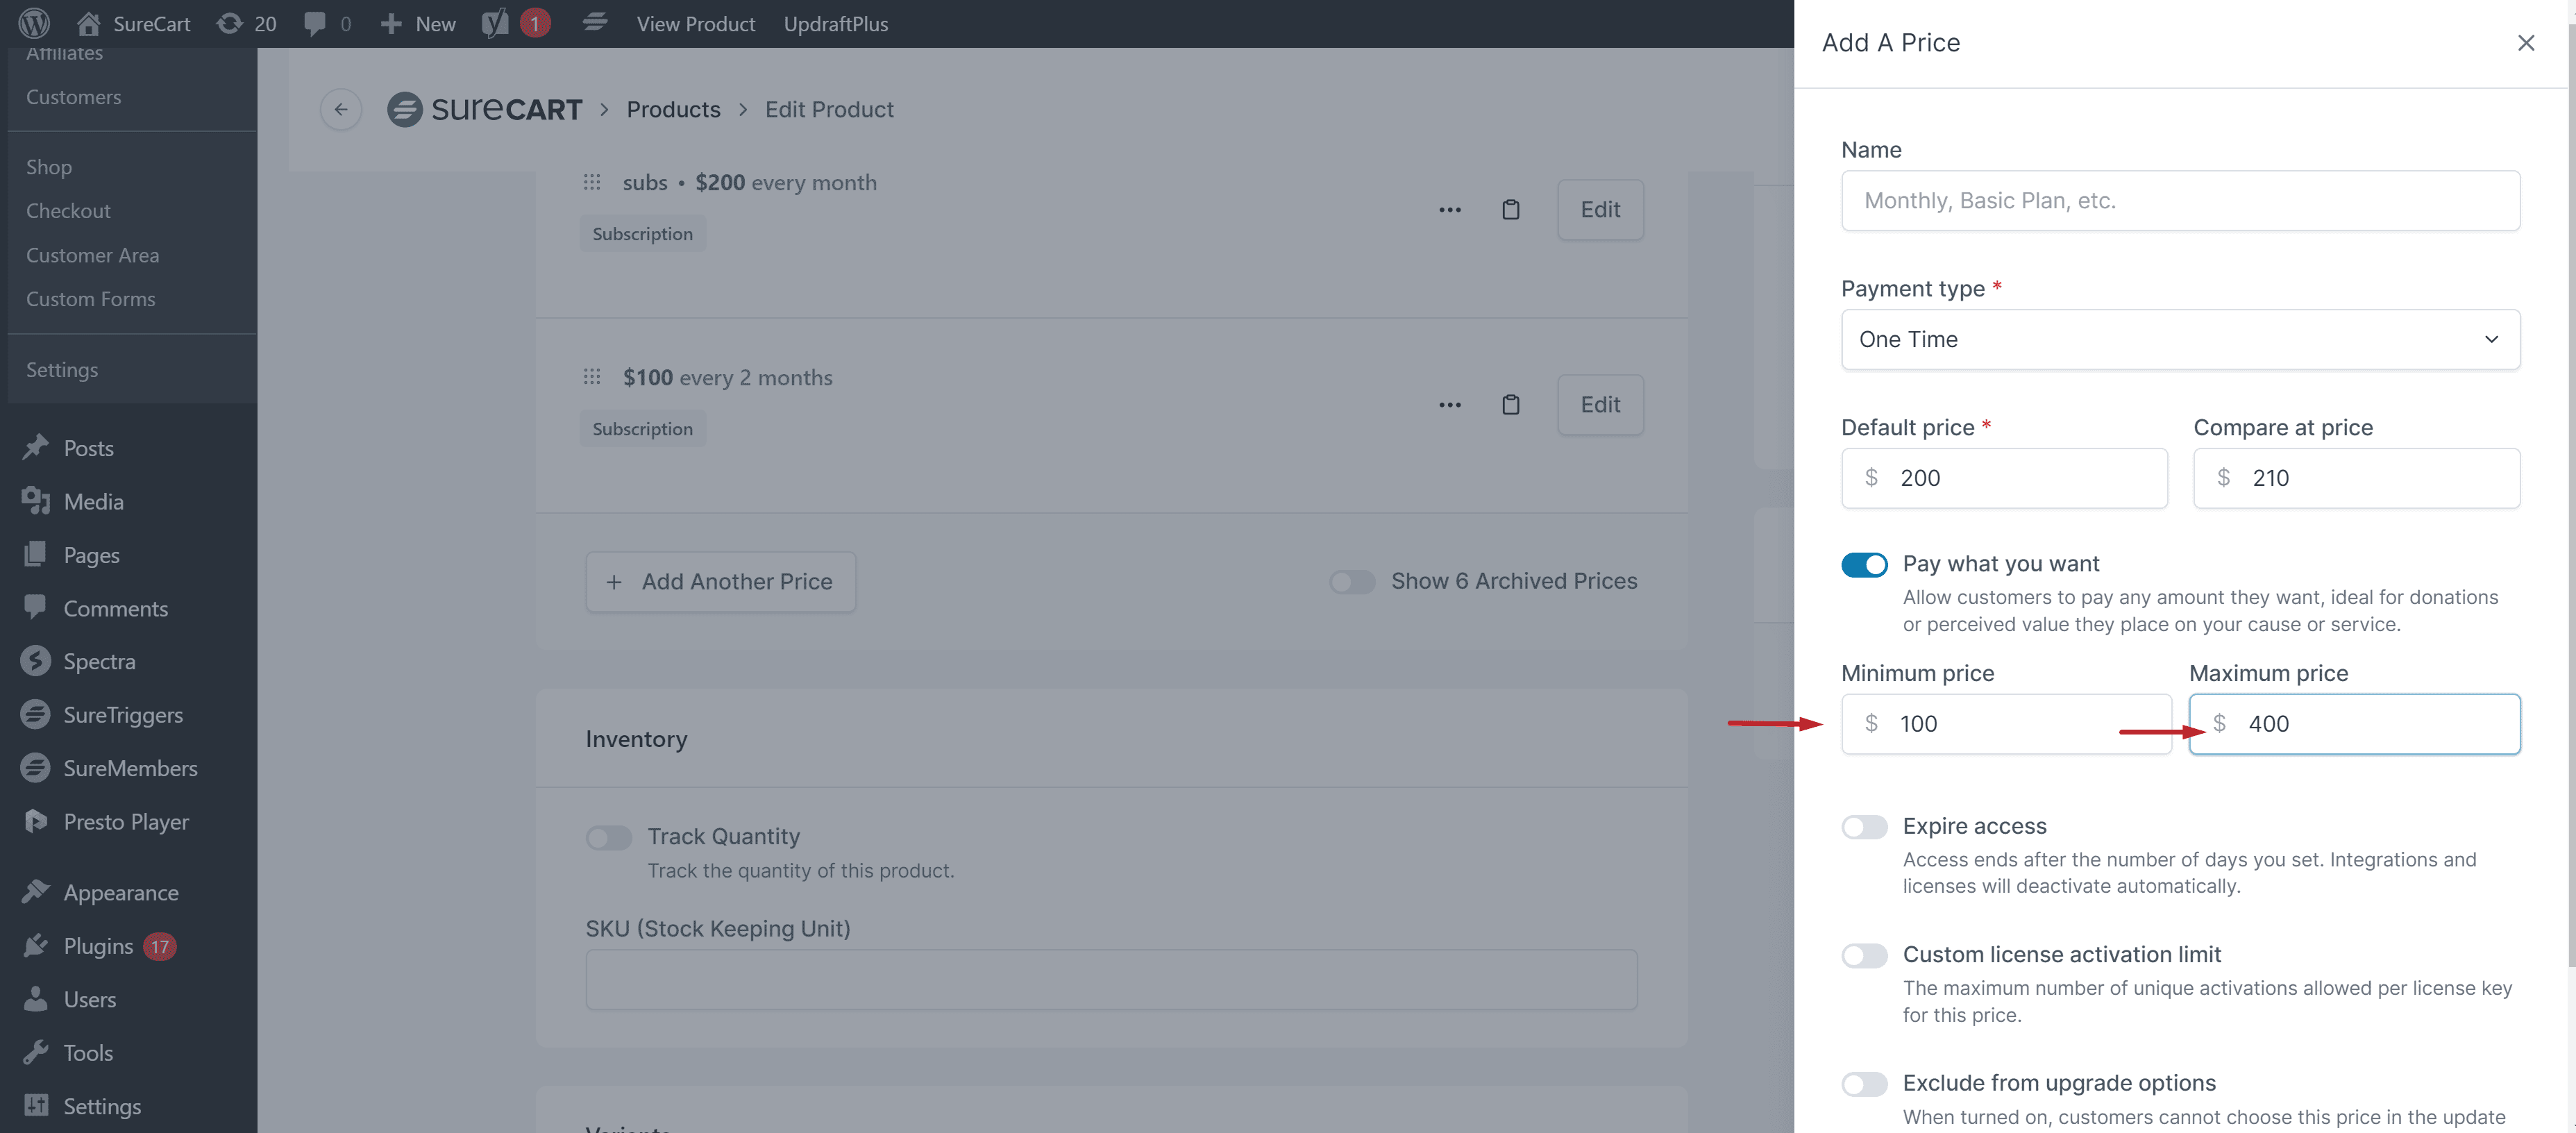Click the updates icon showing 20
The height and width of the screenshot is (1133, 2576).
coord(230,23)
